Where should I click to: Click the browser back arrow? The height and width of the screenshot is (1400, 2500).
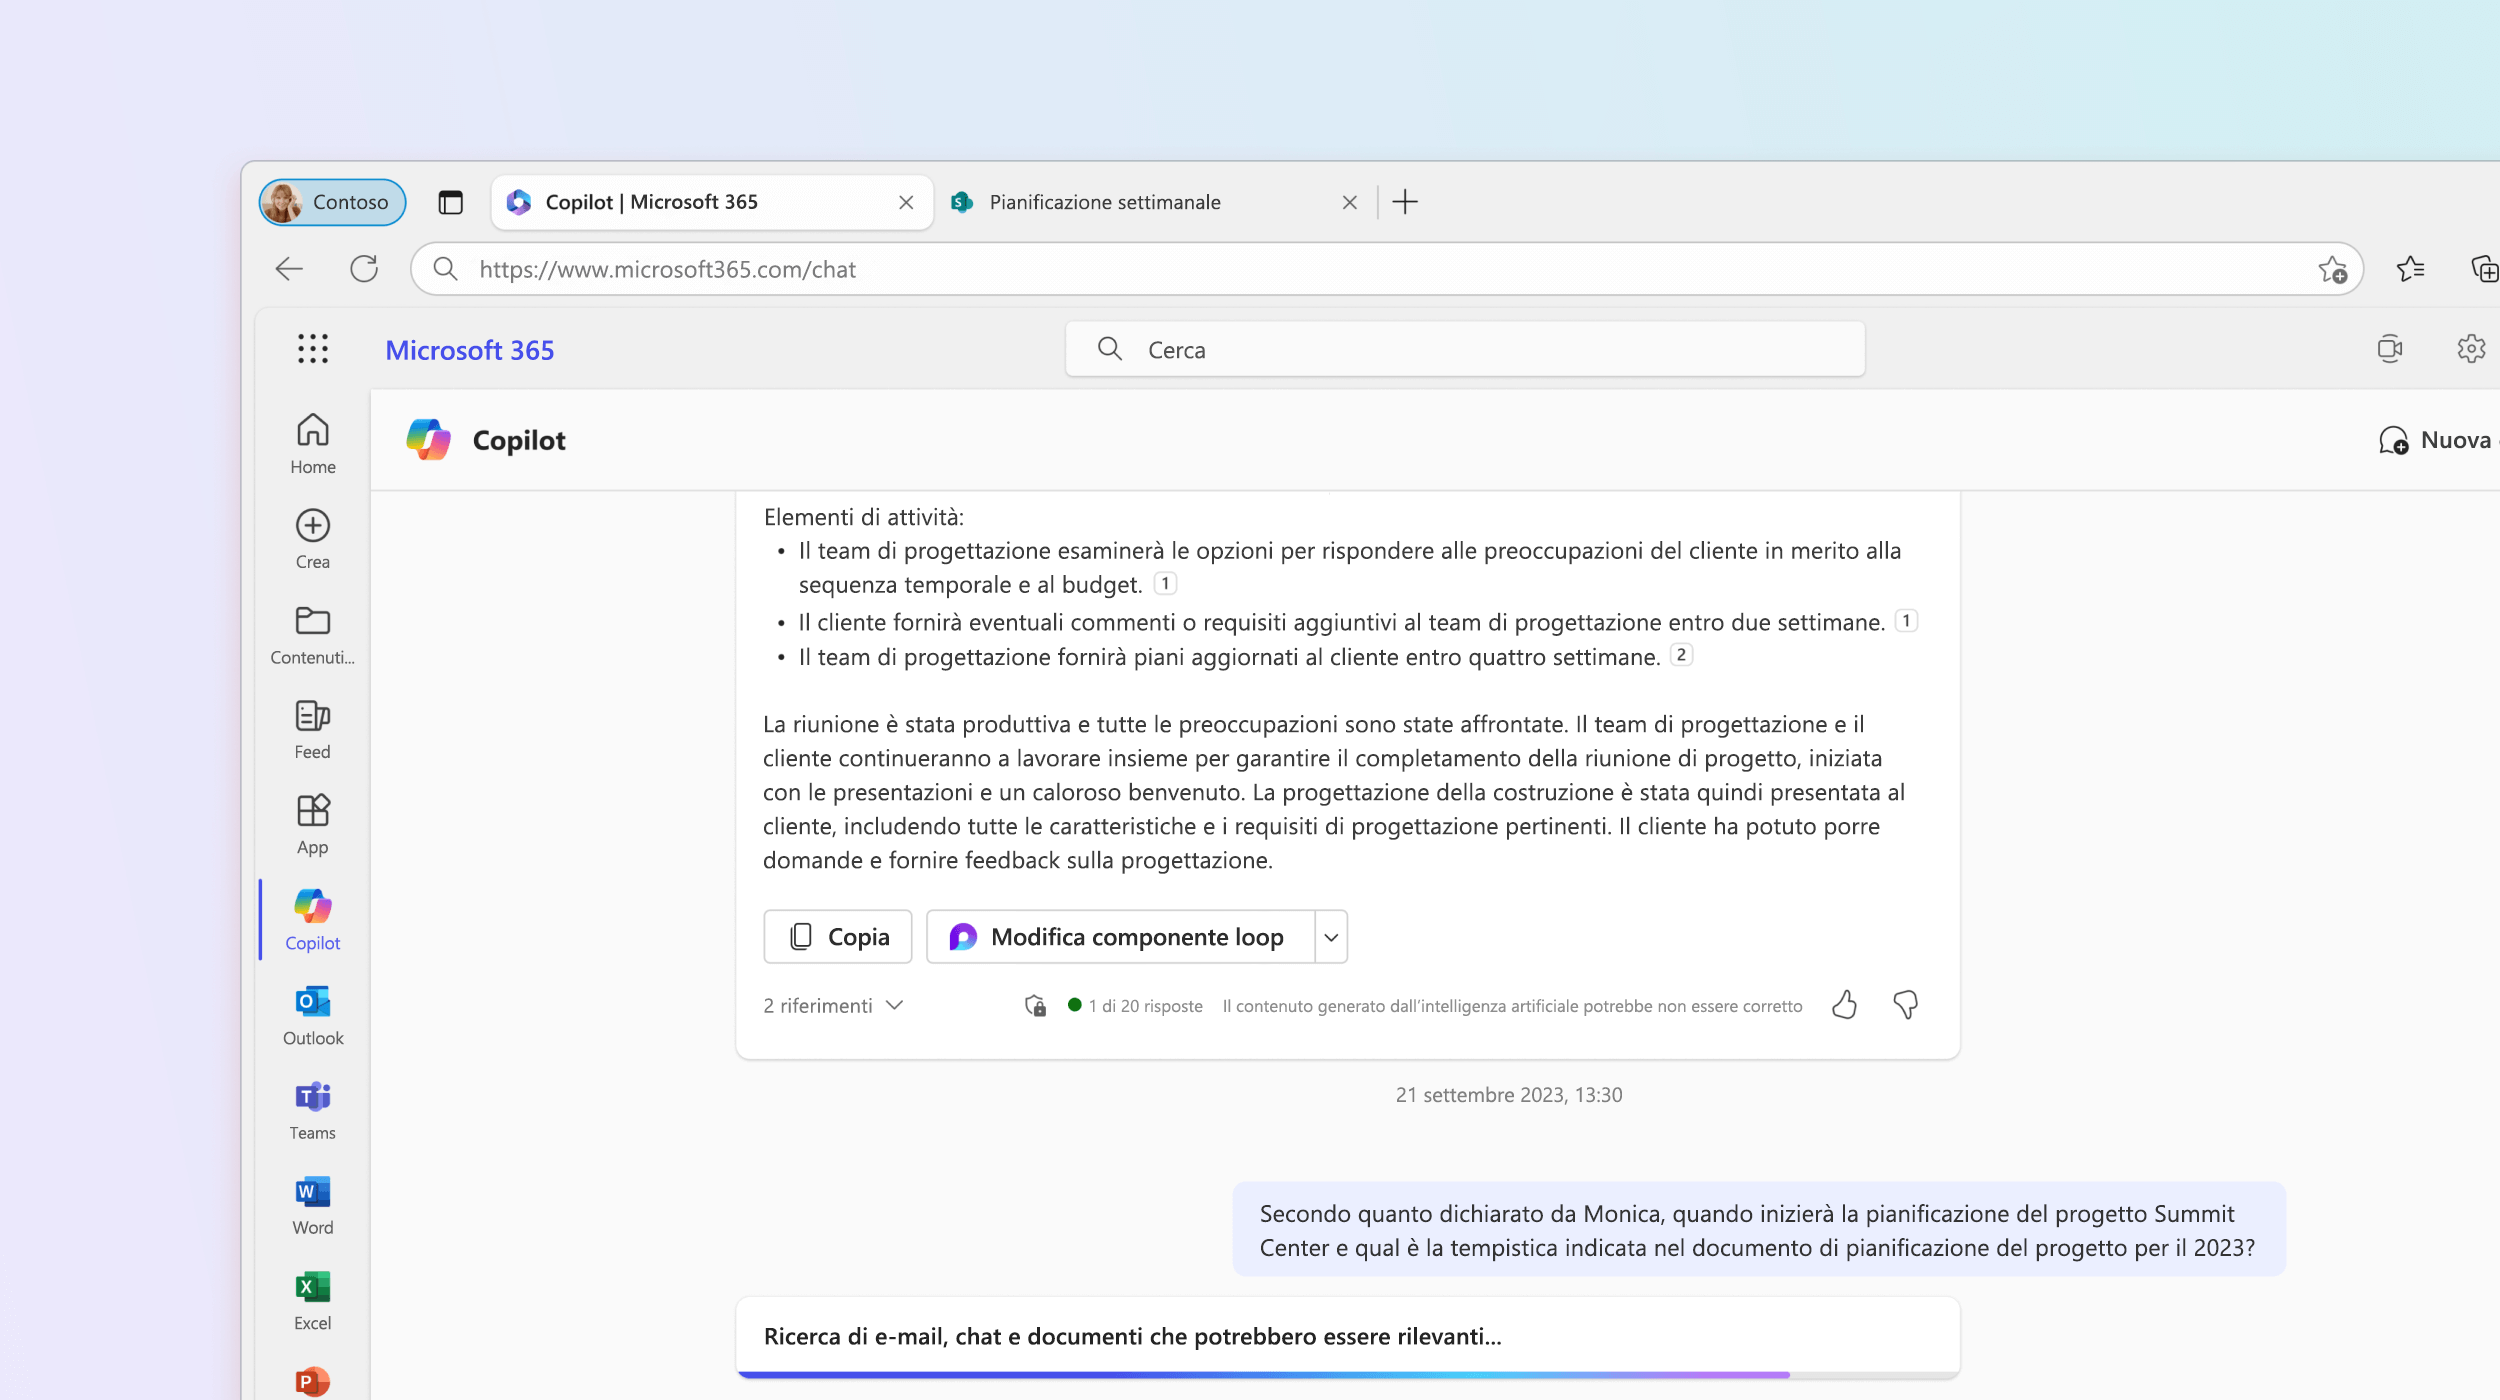289,269
